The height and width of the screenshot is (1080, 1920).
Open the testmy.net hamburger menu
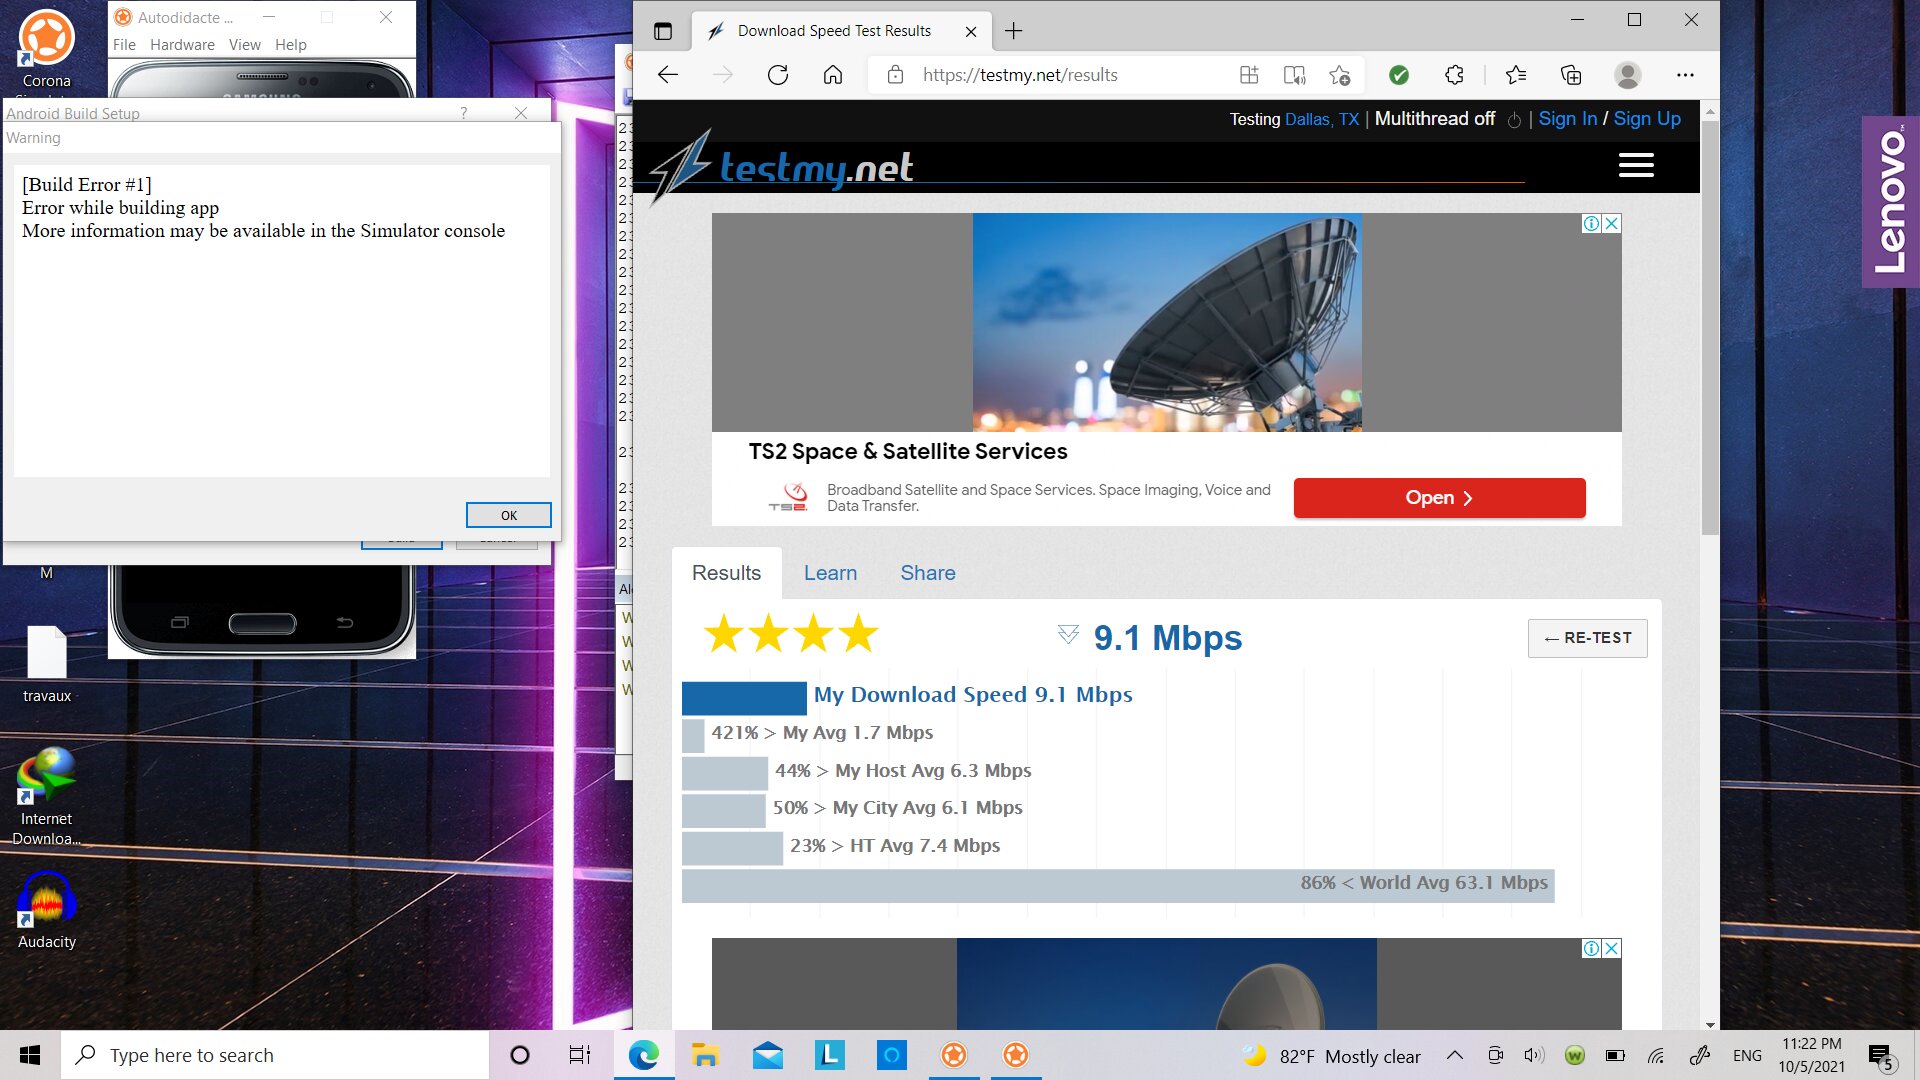(1636, 165)
